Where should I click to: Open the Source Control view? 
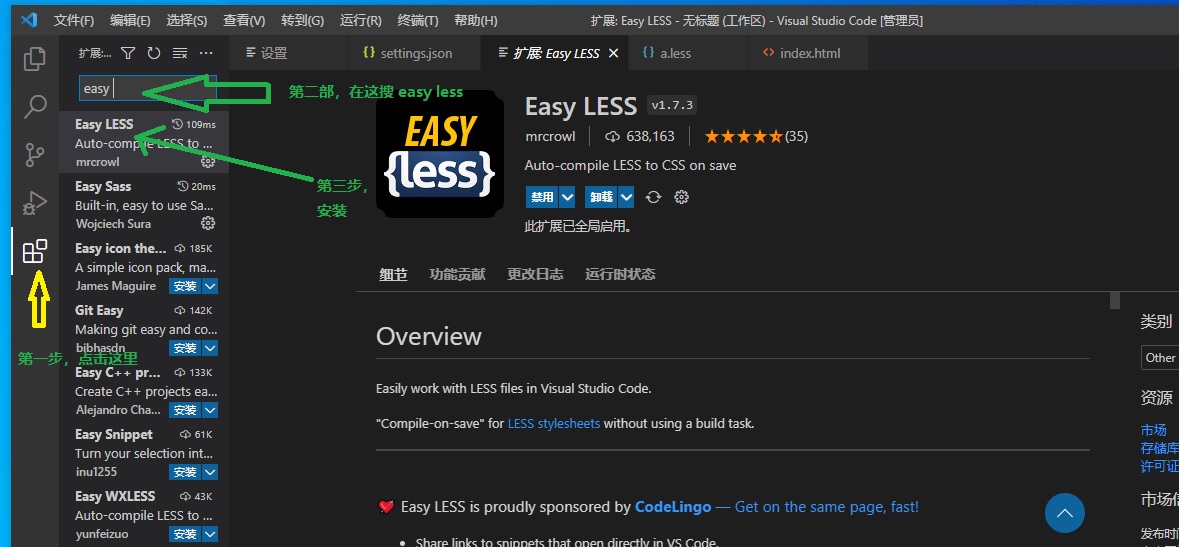35,155
